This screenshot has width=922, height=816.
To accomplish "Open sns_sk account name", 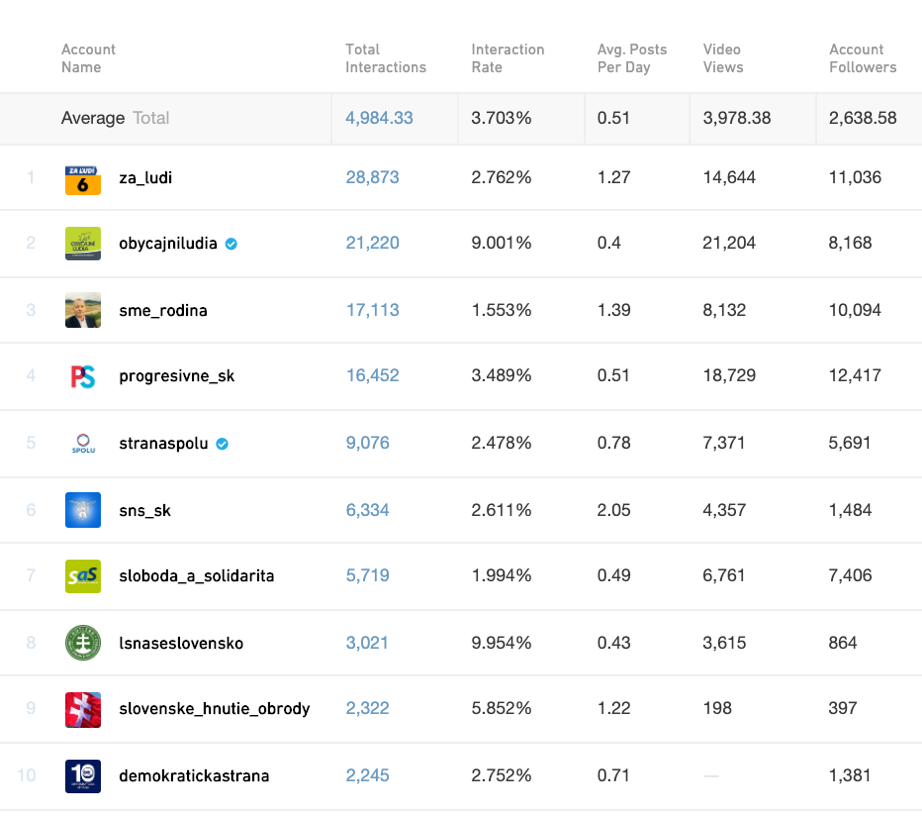I will (x=145, y=511).
